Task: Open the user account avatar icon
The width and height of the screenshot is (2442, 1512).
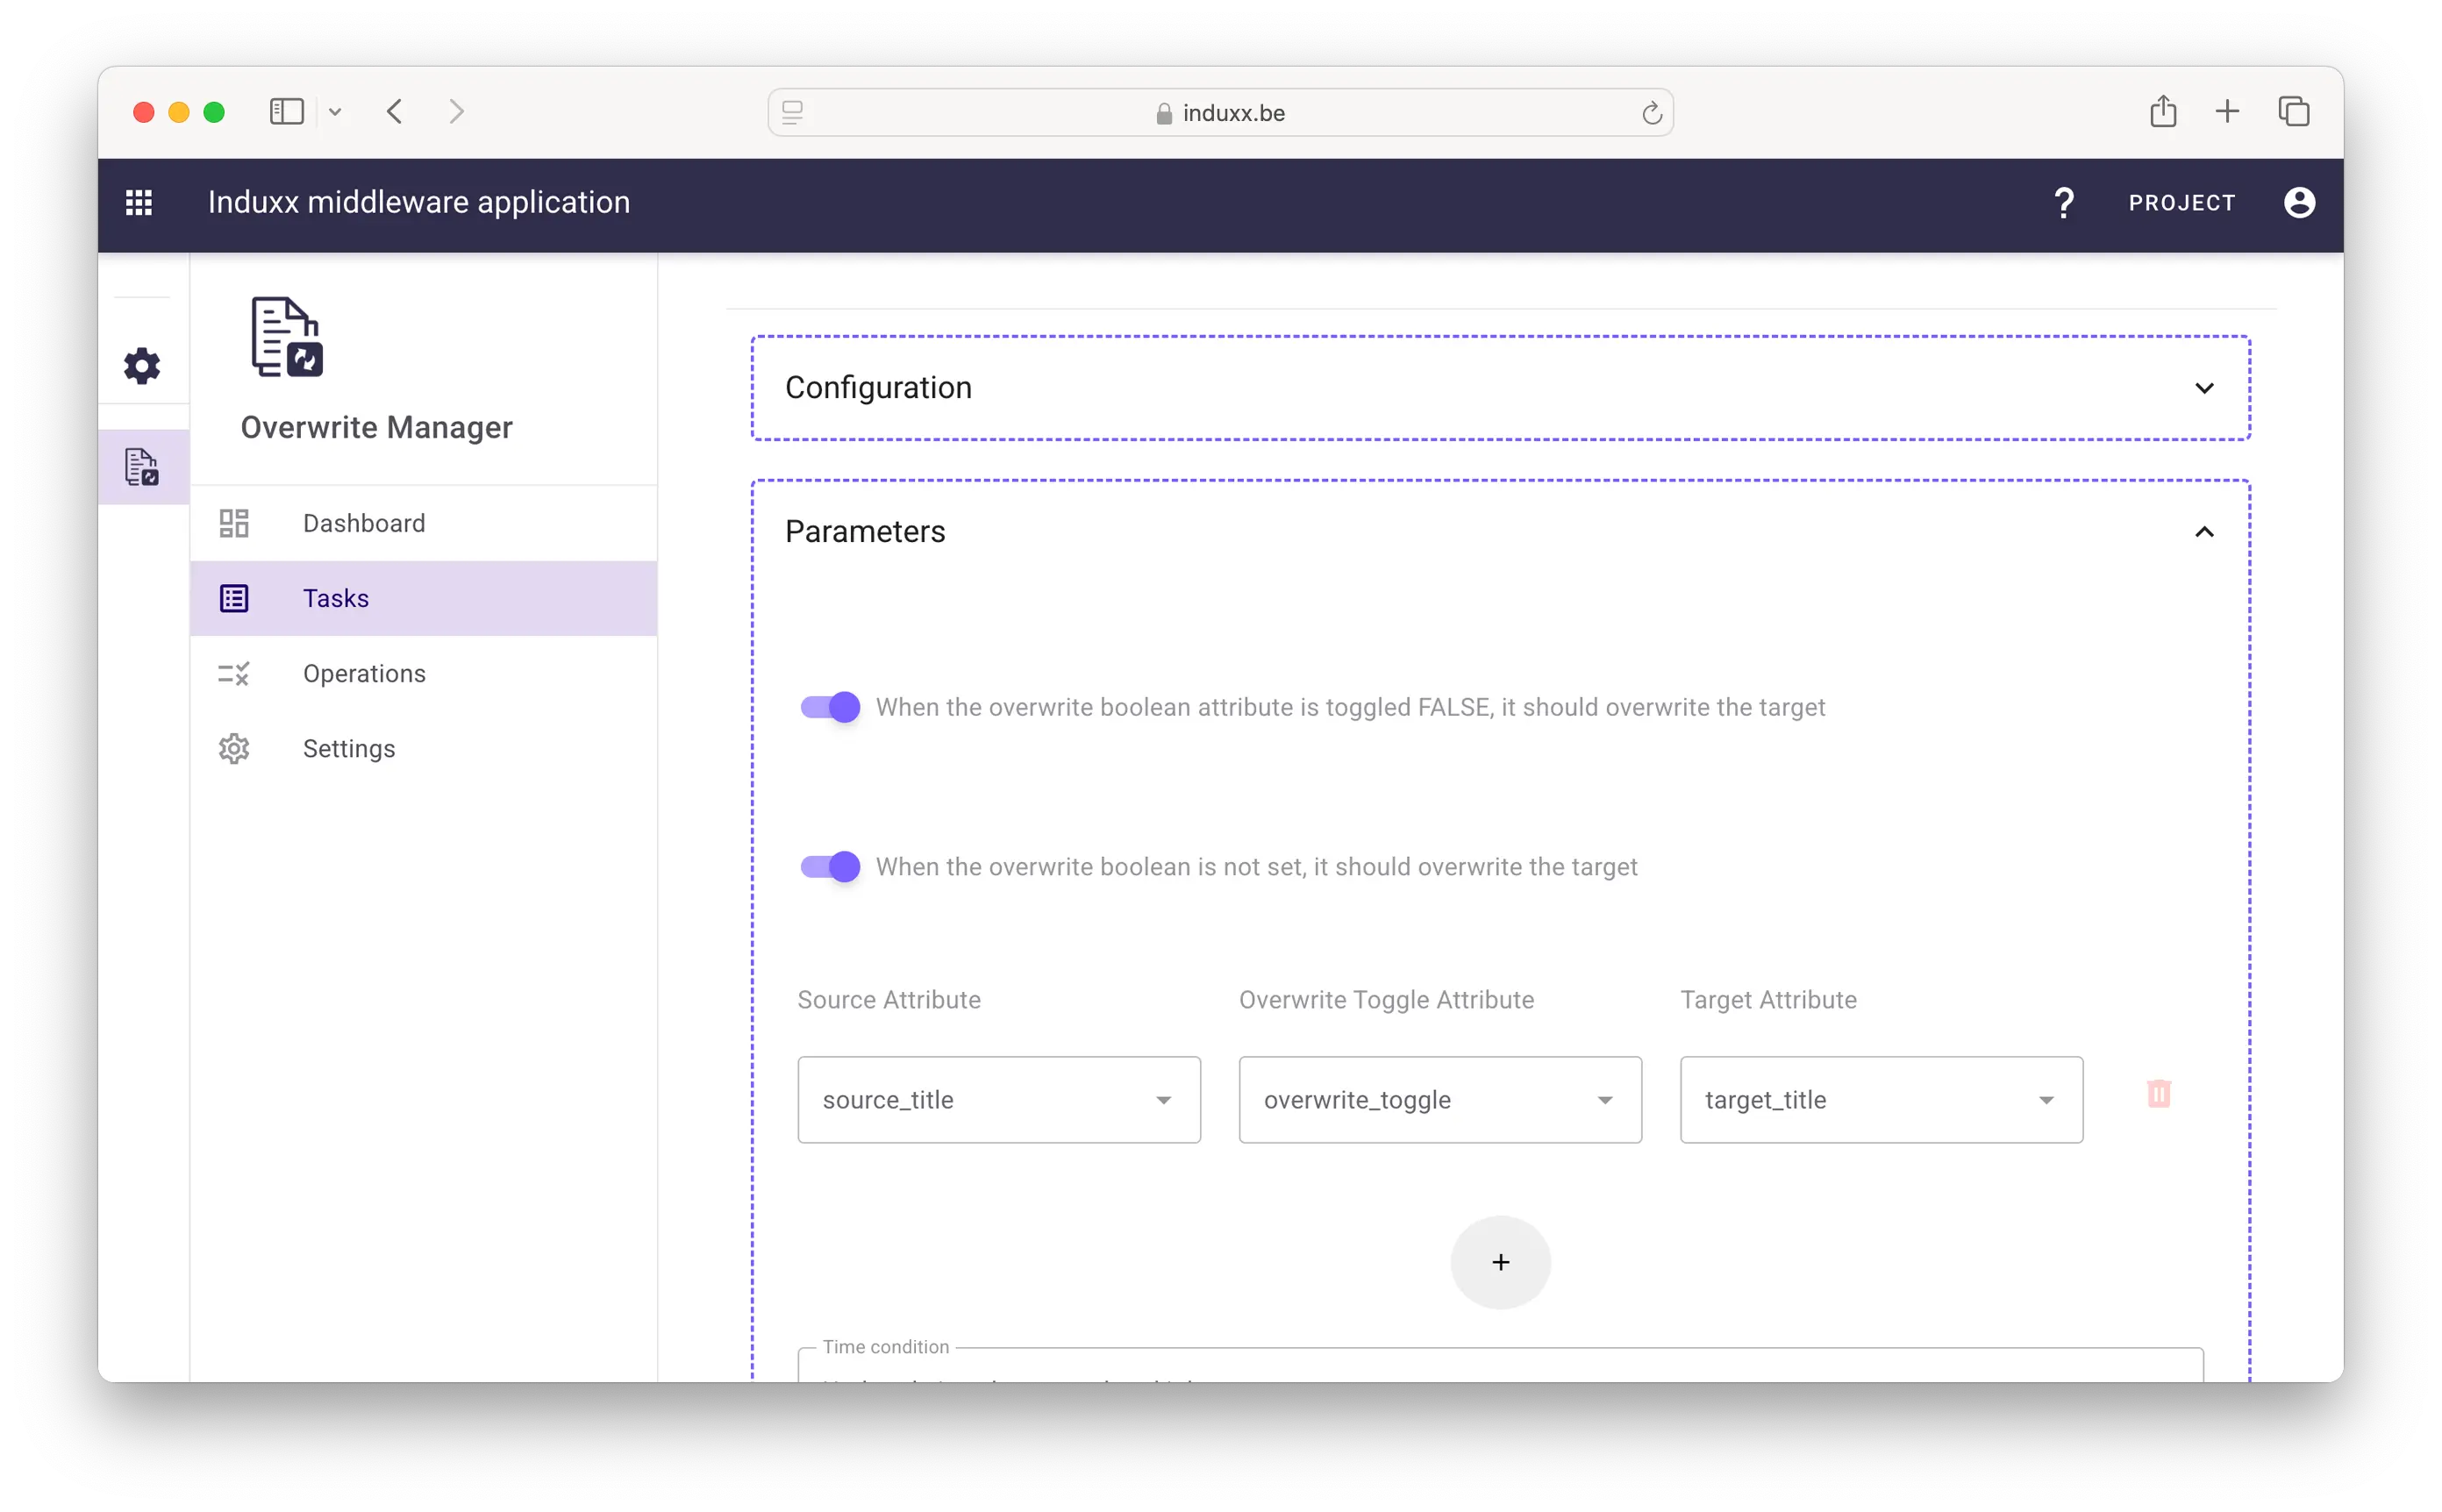Action: (2299, 203)
